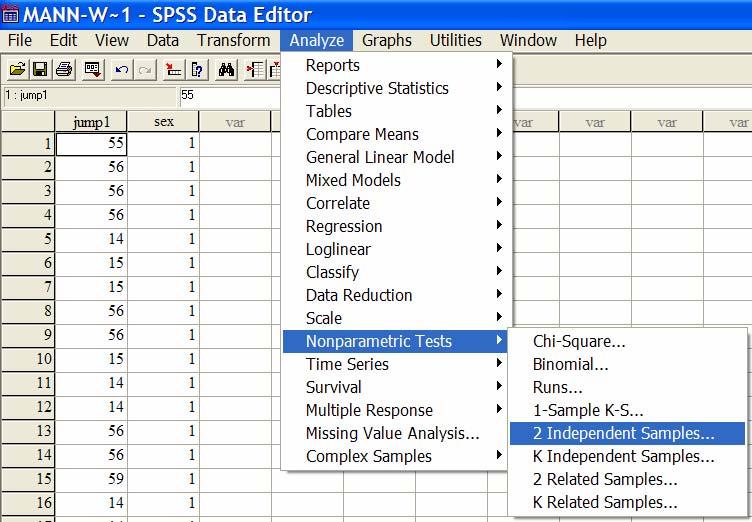Open the Dialog Recall toolbar icon

pyautogui.click(x=92, y=70)
